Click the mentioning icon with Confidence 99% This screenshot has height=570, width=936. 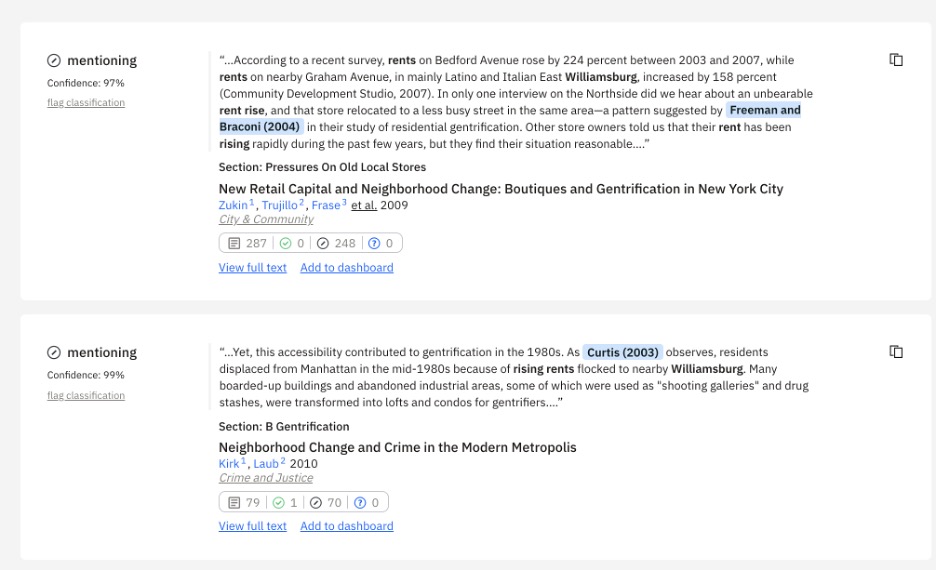[x=54, y=352]
